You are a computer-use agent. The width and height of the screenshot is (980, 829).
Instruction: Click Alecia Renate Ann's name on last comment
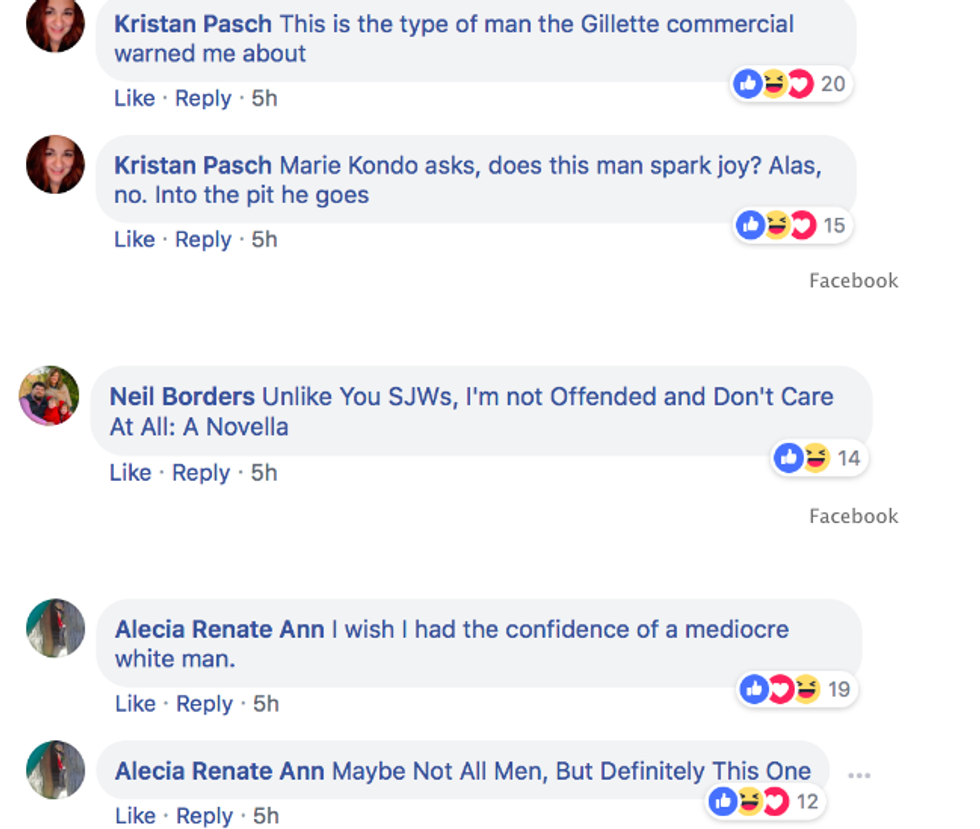(x=219, y=771)
